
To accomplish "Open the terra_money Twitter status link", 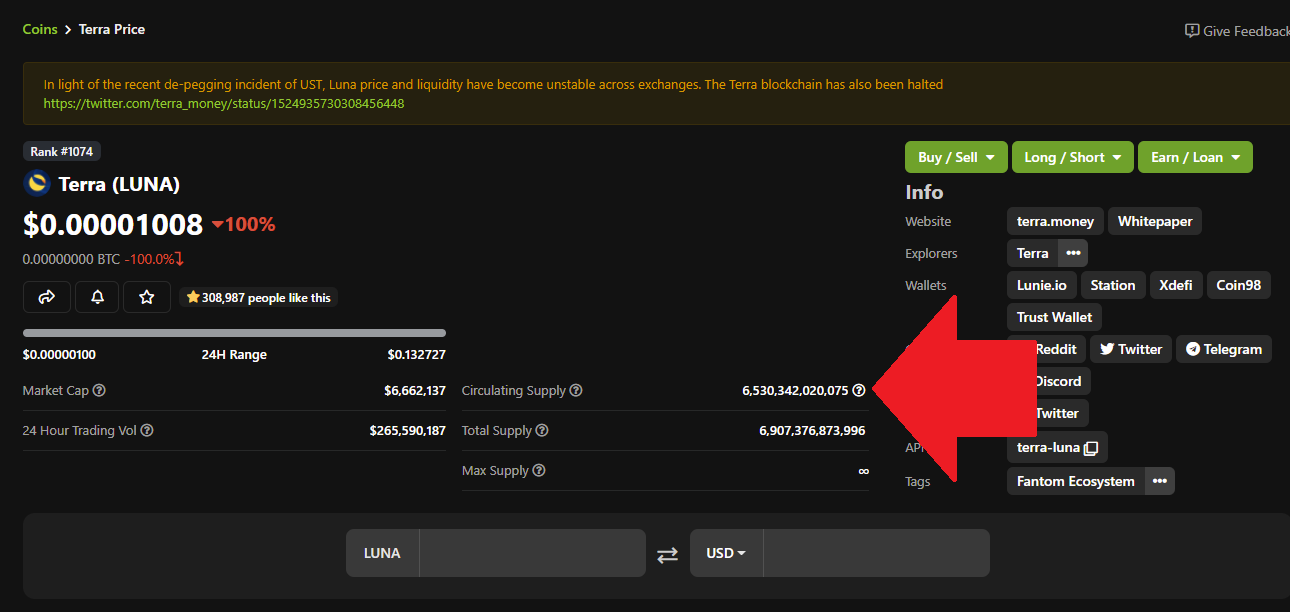I will [224, 103].
